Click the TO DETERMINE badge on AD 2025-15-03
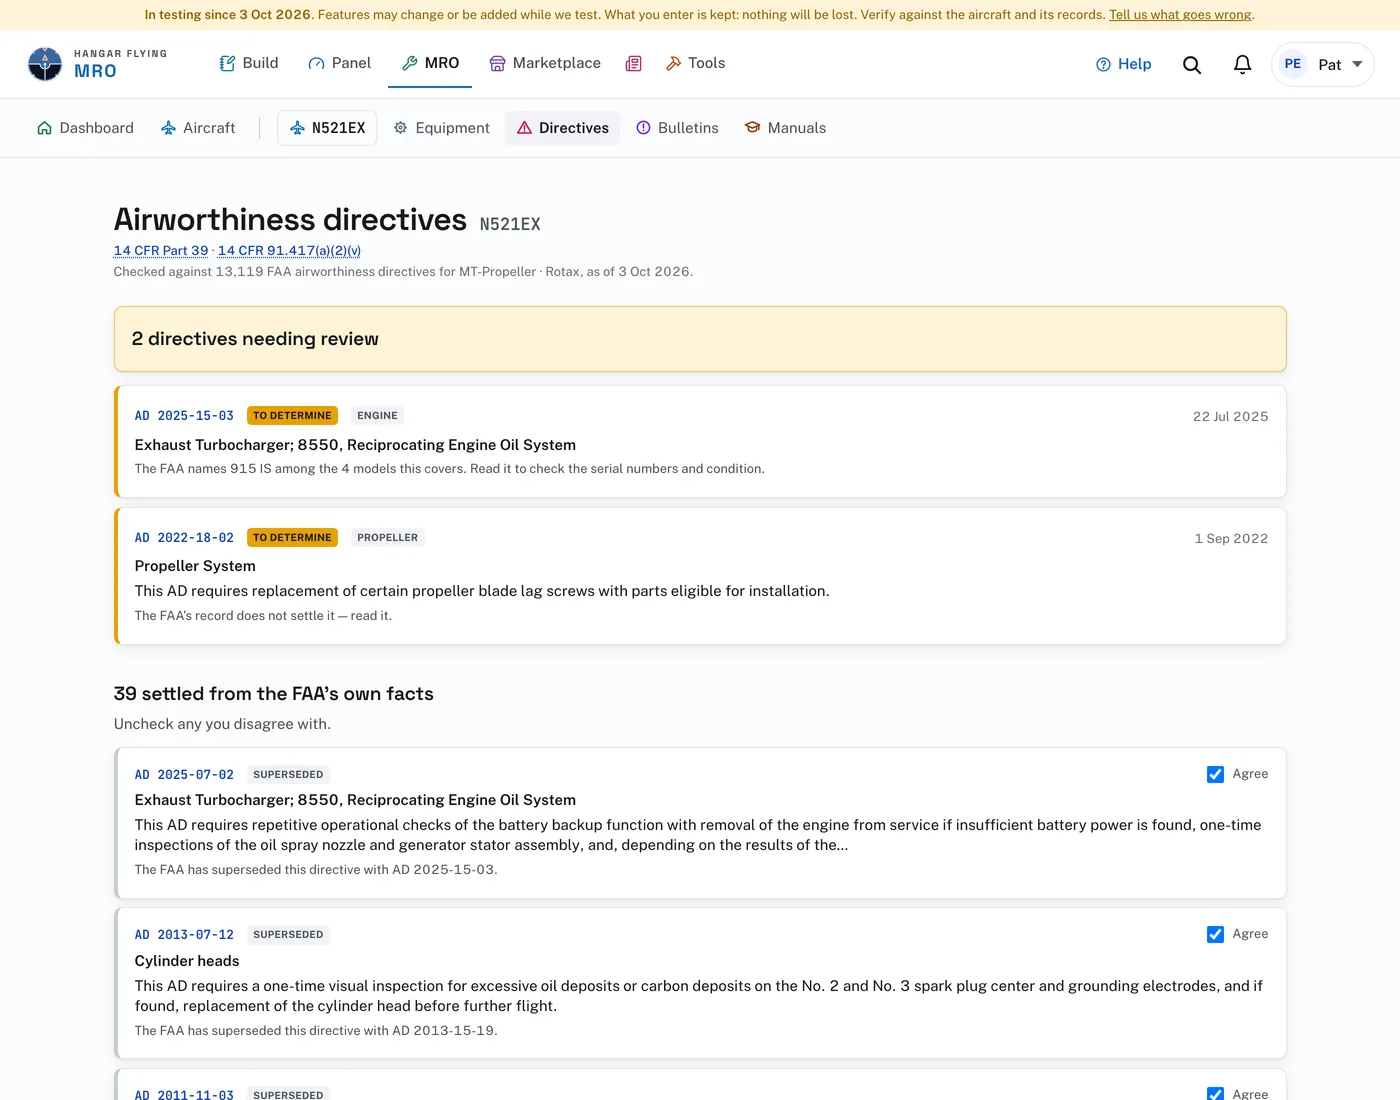The width and height of the screenshot is (1400, 1100). (x=292, y=416)
